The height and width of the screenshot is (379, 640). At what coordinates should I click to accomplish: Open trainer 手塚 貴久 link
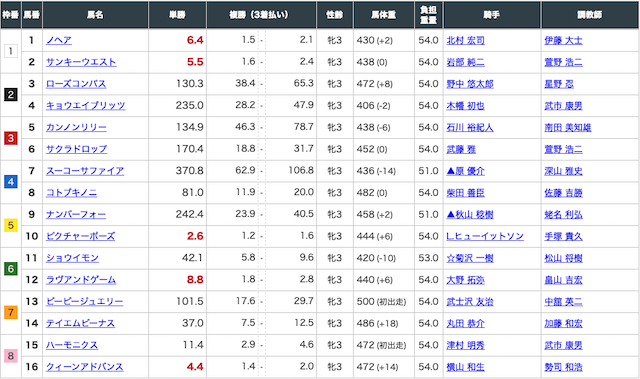point(563,236)
